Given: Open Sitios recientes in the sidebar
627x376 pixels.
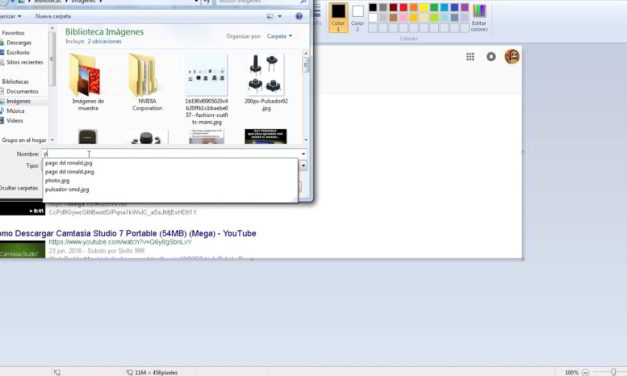Looking at the screenshot, I should (x=24, y=62).
